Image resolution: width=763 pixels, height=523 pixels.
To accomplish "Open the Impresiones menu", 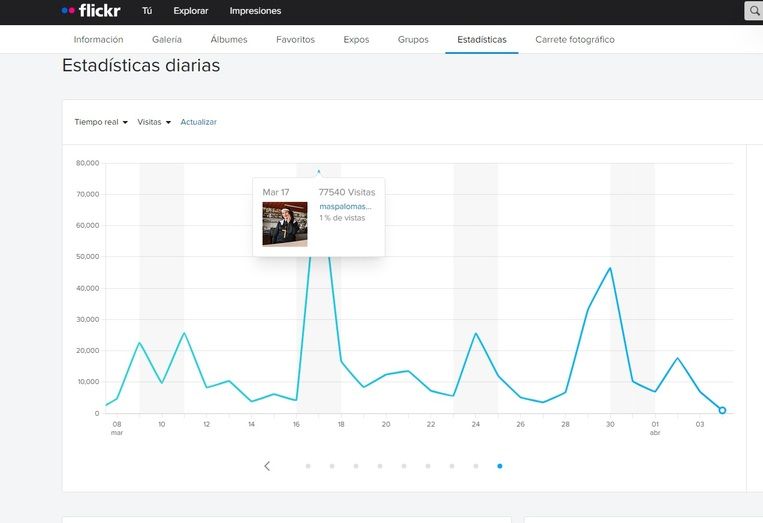I will click(255, 11).
